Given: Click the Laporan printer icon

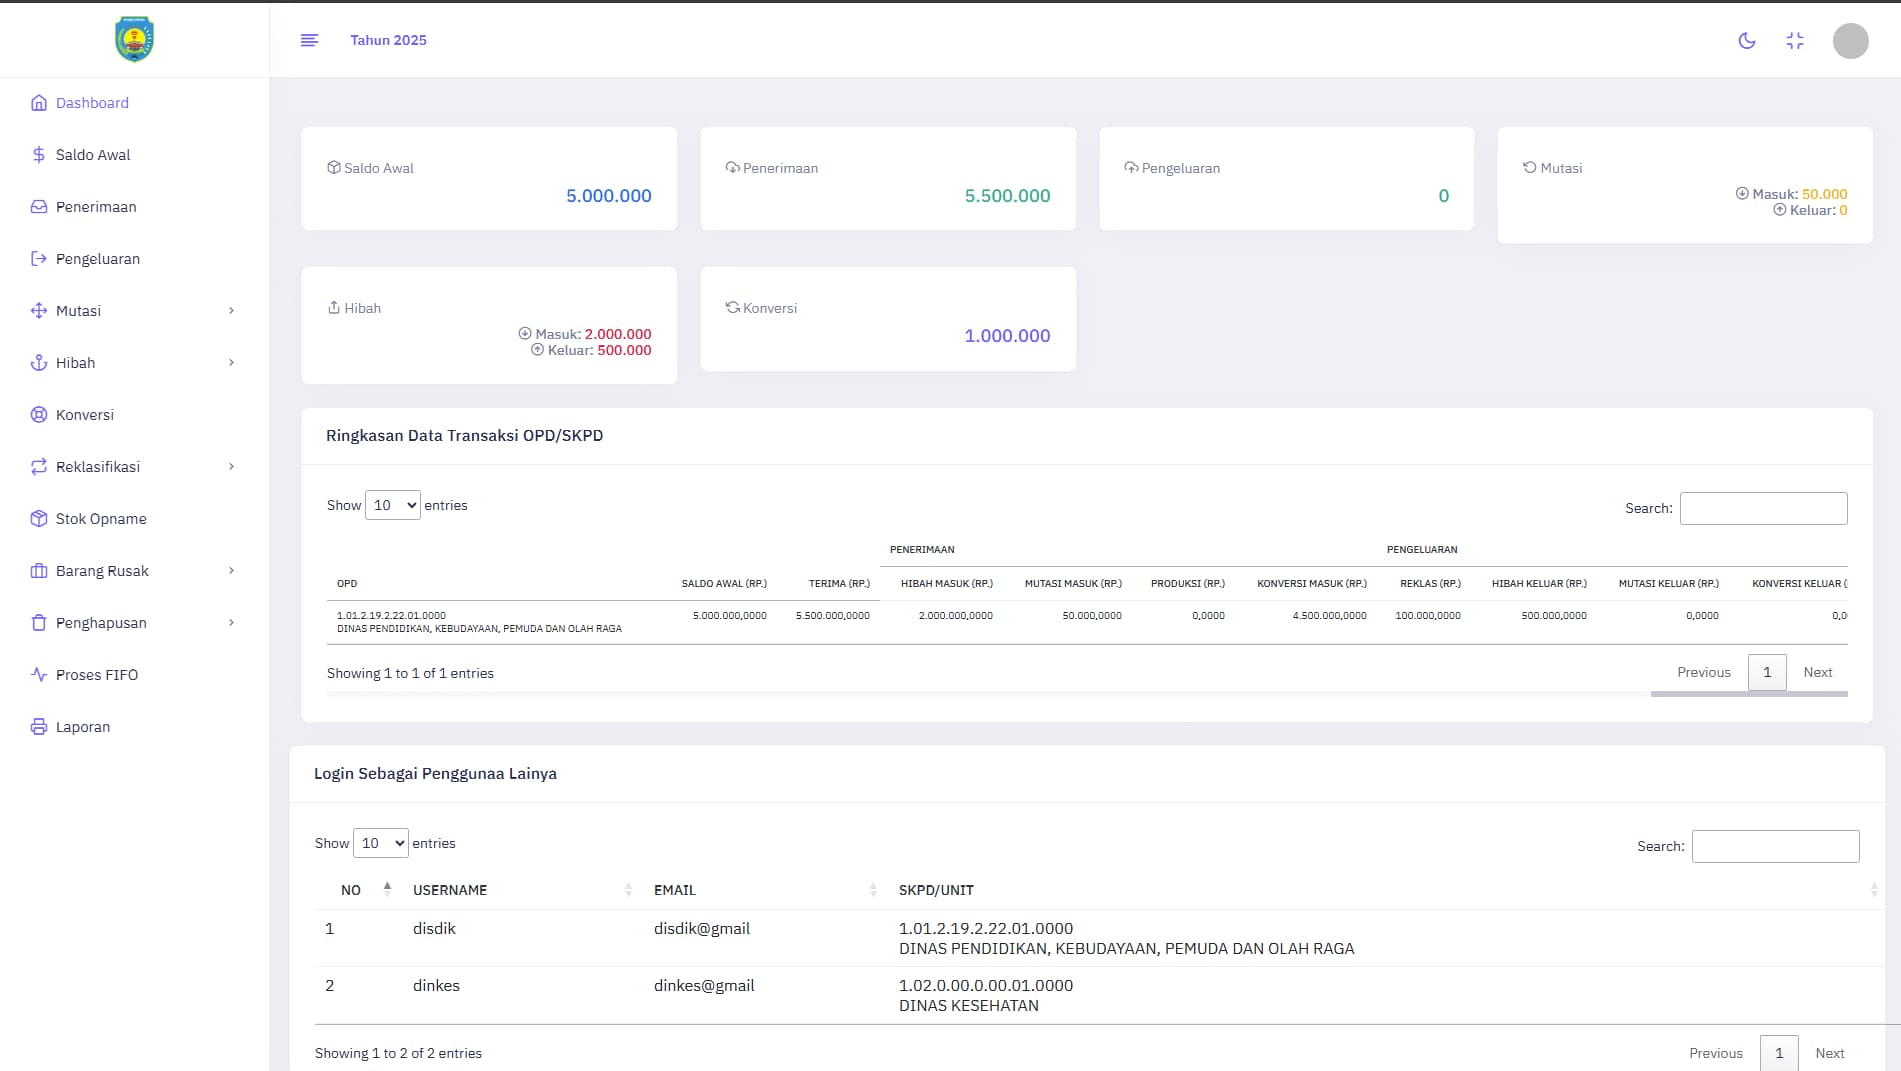Looking at the screenshot, I should point(39,727).
